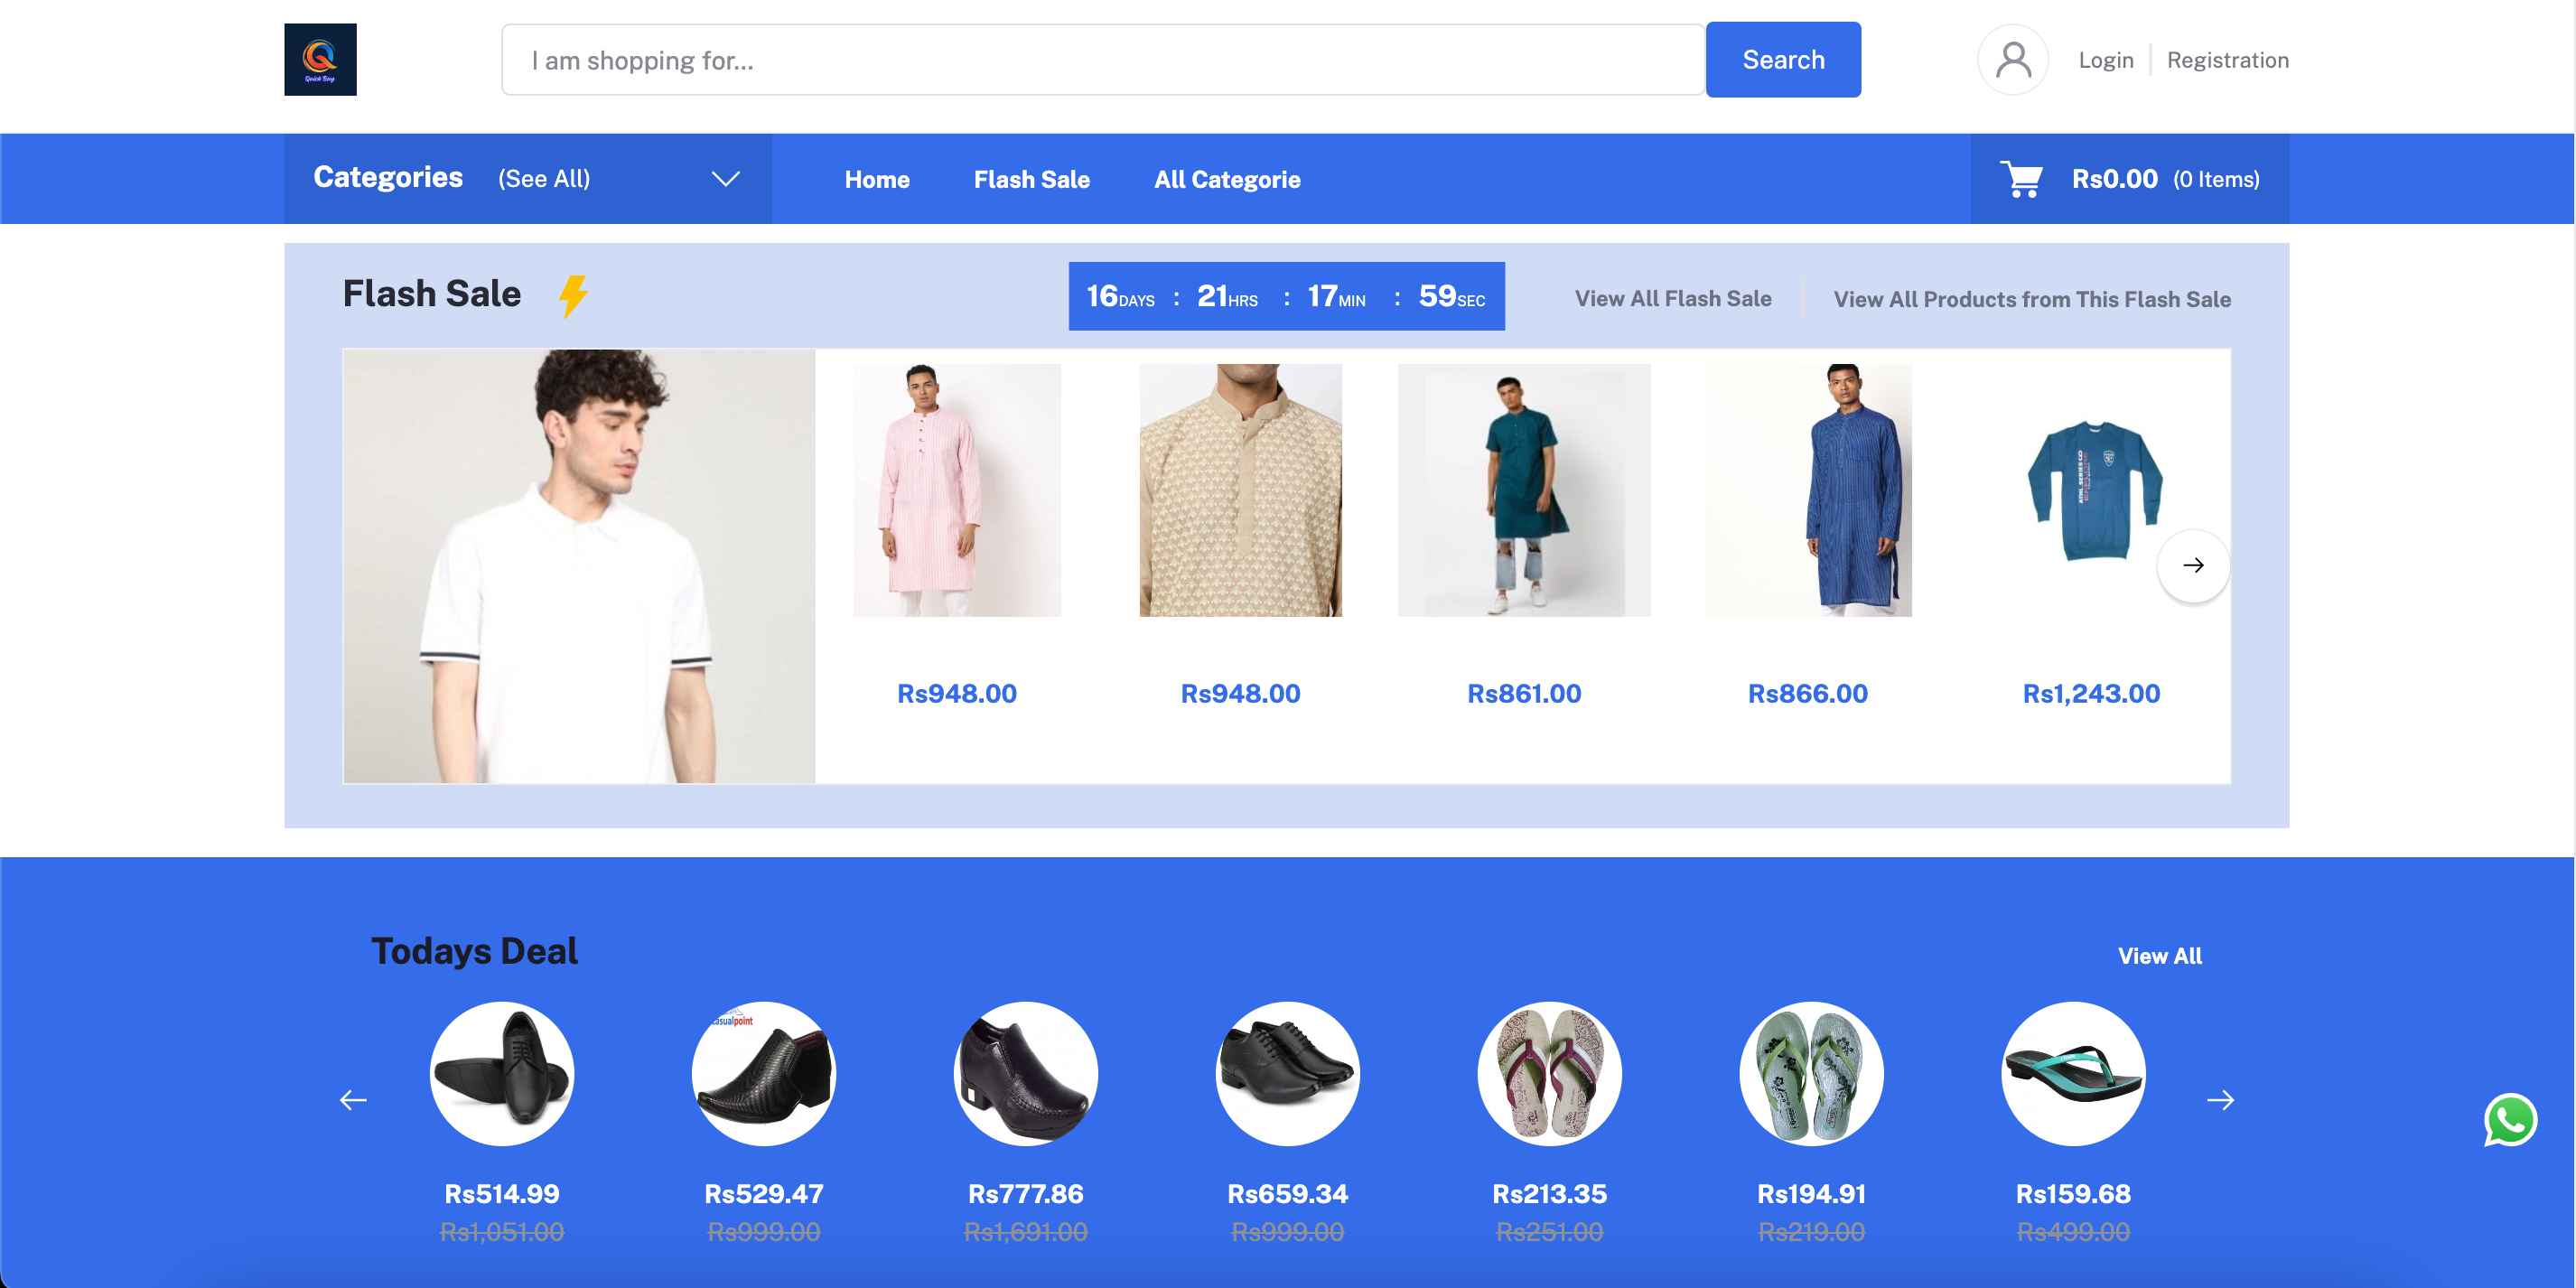Viewport: 2576px width, 1288px height.
Task: Select the Flash Sale menu item
Action: pyautogui.click(x=1032, y=180)
